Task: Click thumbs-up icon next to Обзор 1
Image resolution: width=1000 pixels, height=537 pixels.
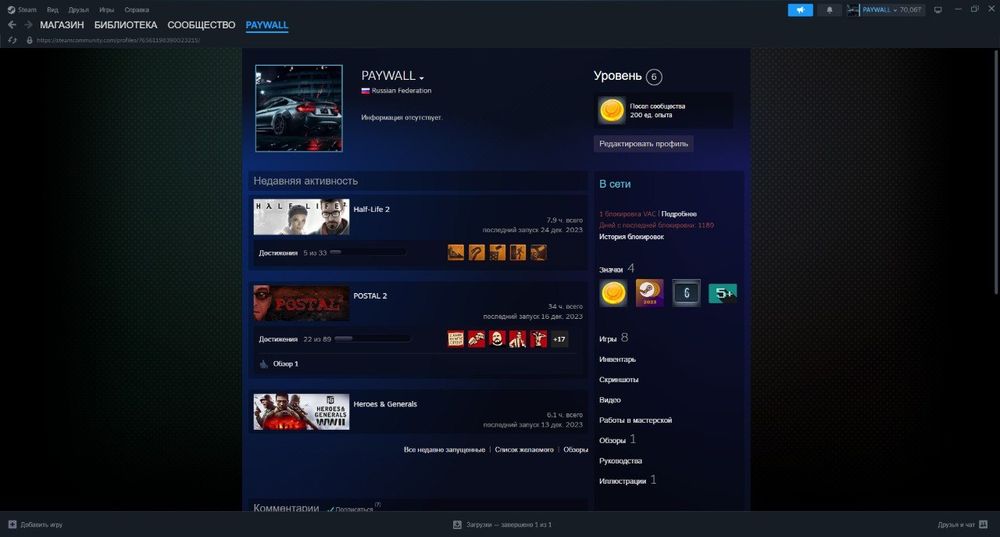Action: [264, 364]
